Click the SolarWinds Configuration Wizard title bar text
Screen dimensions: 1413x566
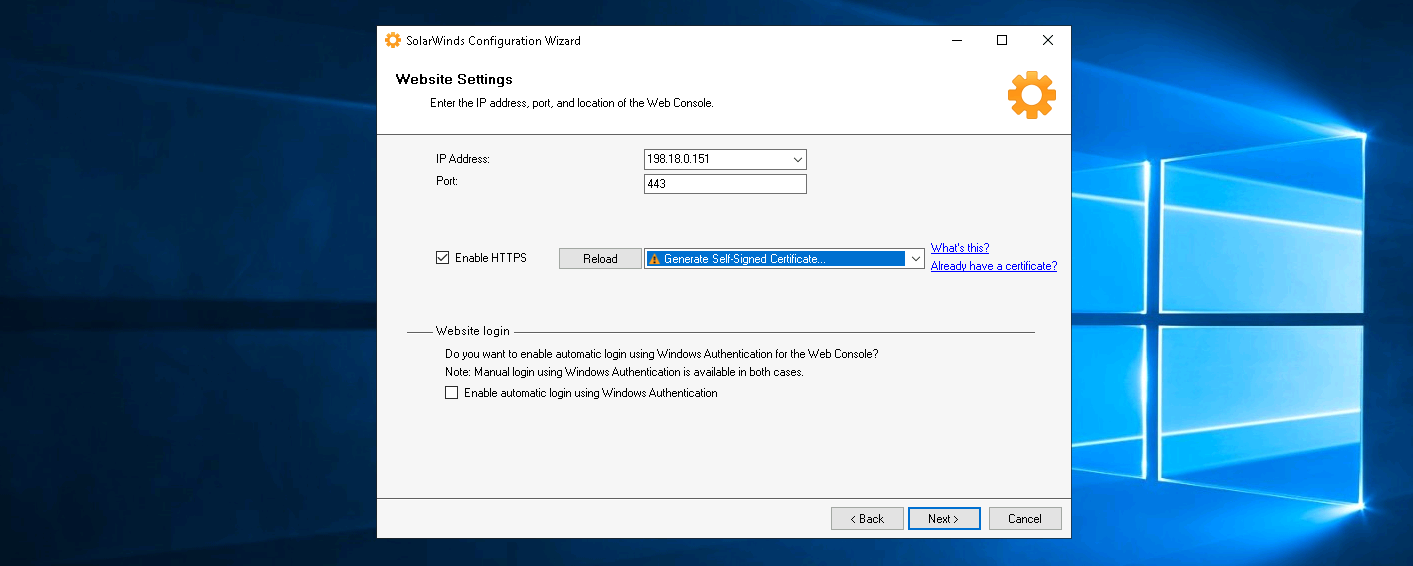[493, 41]
